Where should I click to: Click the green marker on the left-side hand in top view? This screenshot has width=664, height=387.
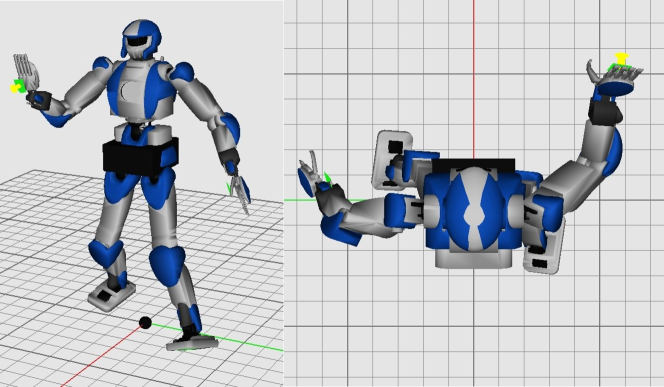pyautogui.click(x=327, y=177)
